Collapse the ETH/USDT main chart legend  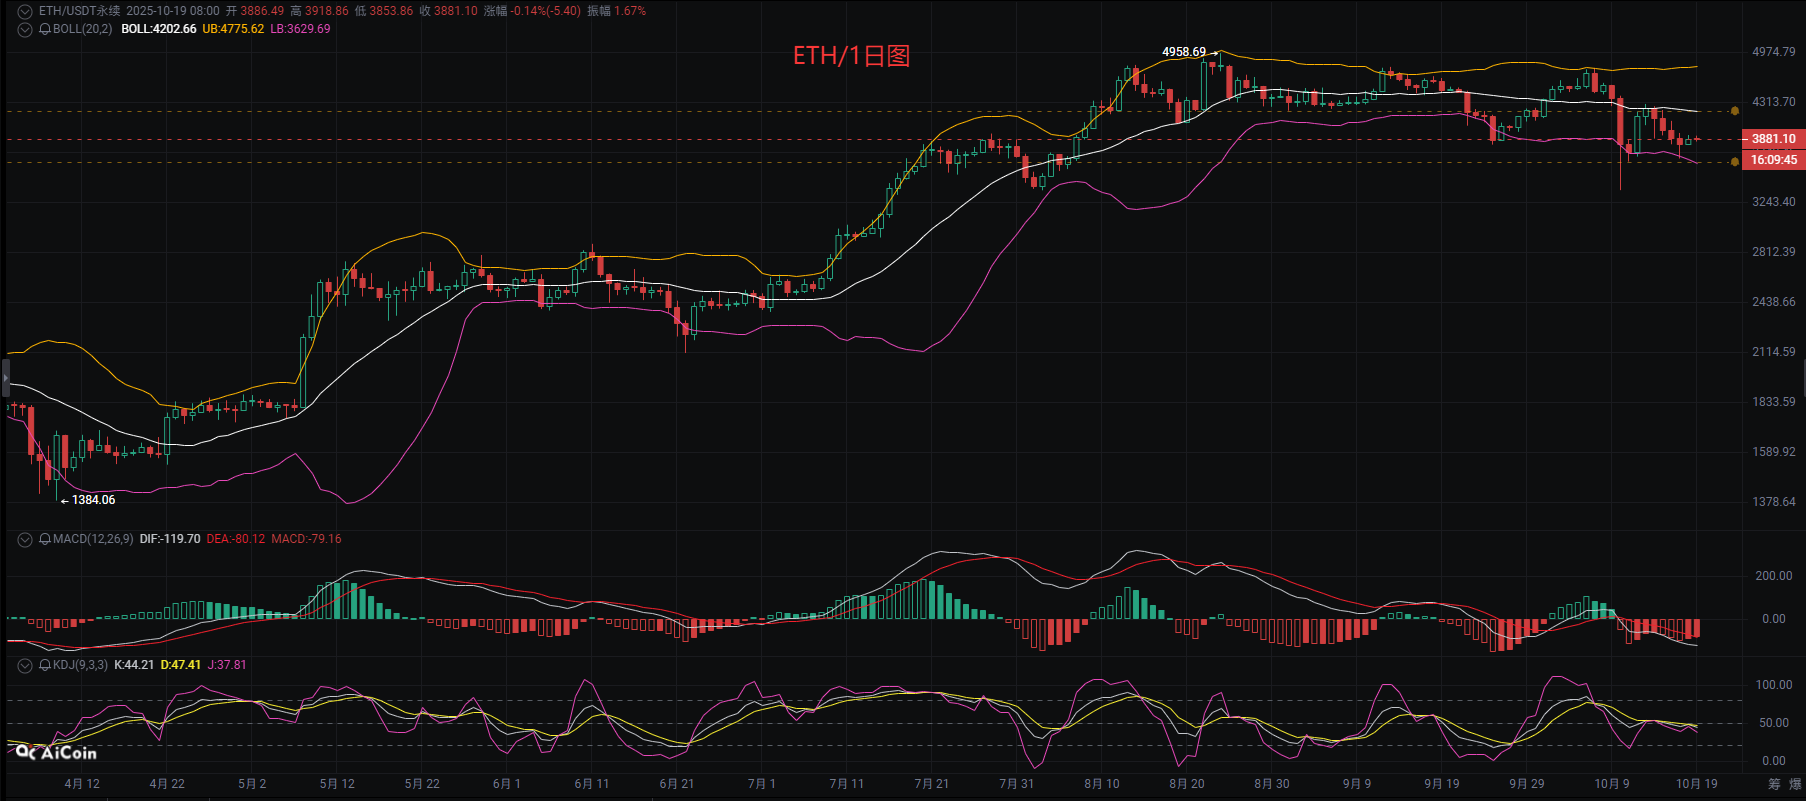coord(25,11)
